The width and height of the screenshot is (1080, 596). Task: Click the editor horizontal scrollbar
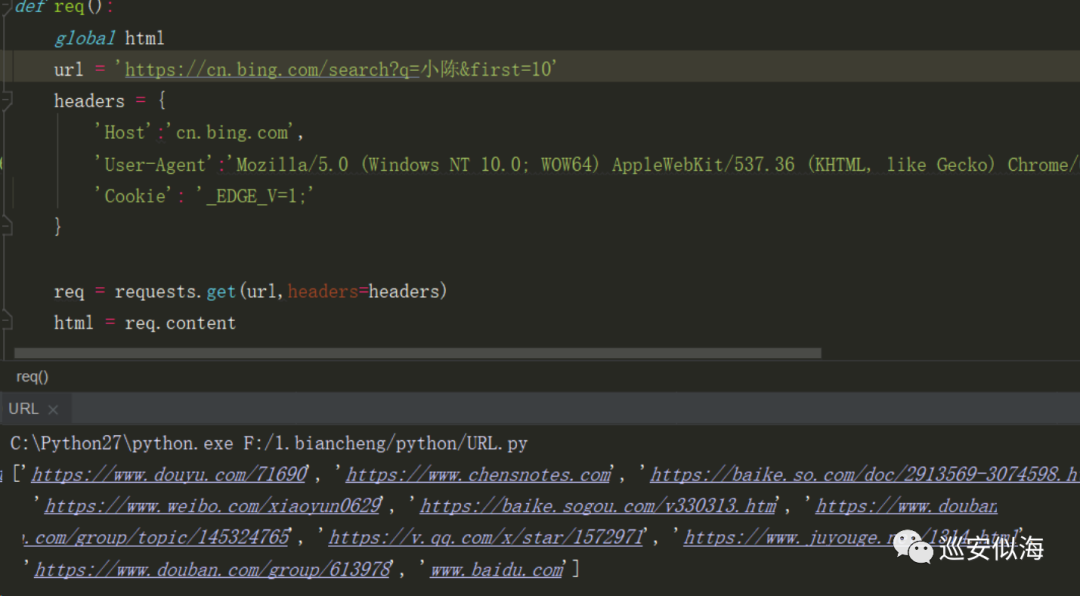click(x=417, y=353)
